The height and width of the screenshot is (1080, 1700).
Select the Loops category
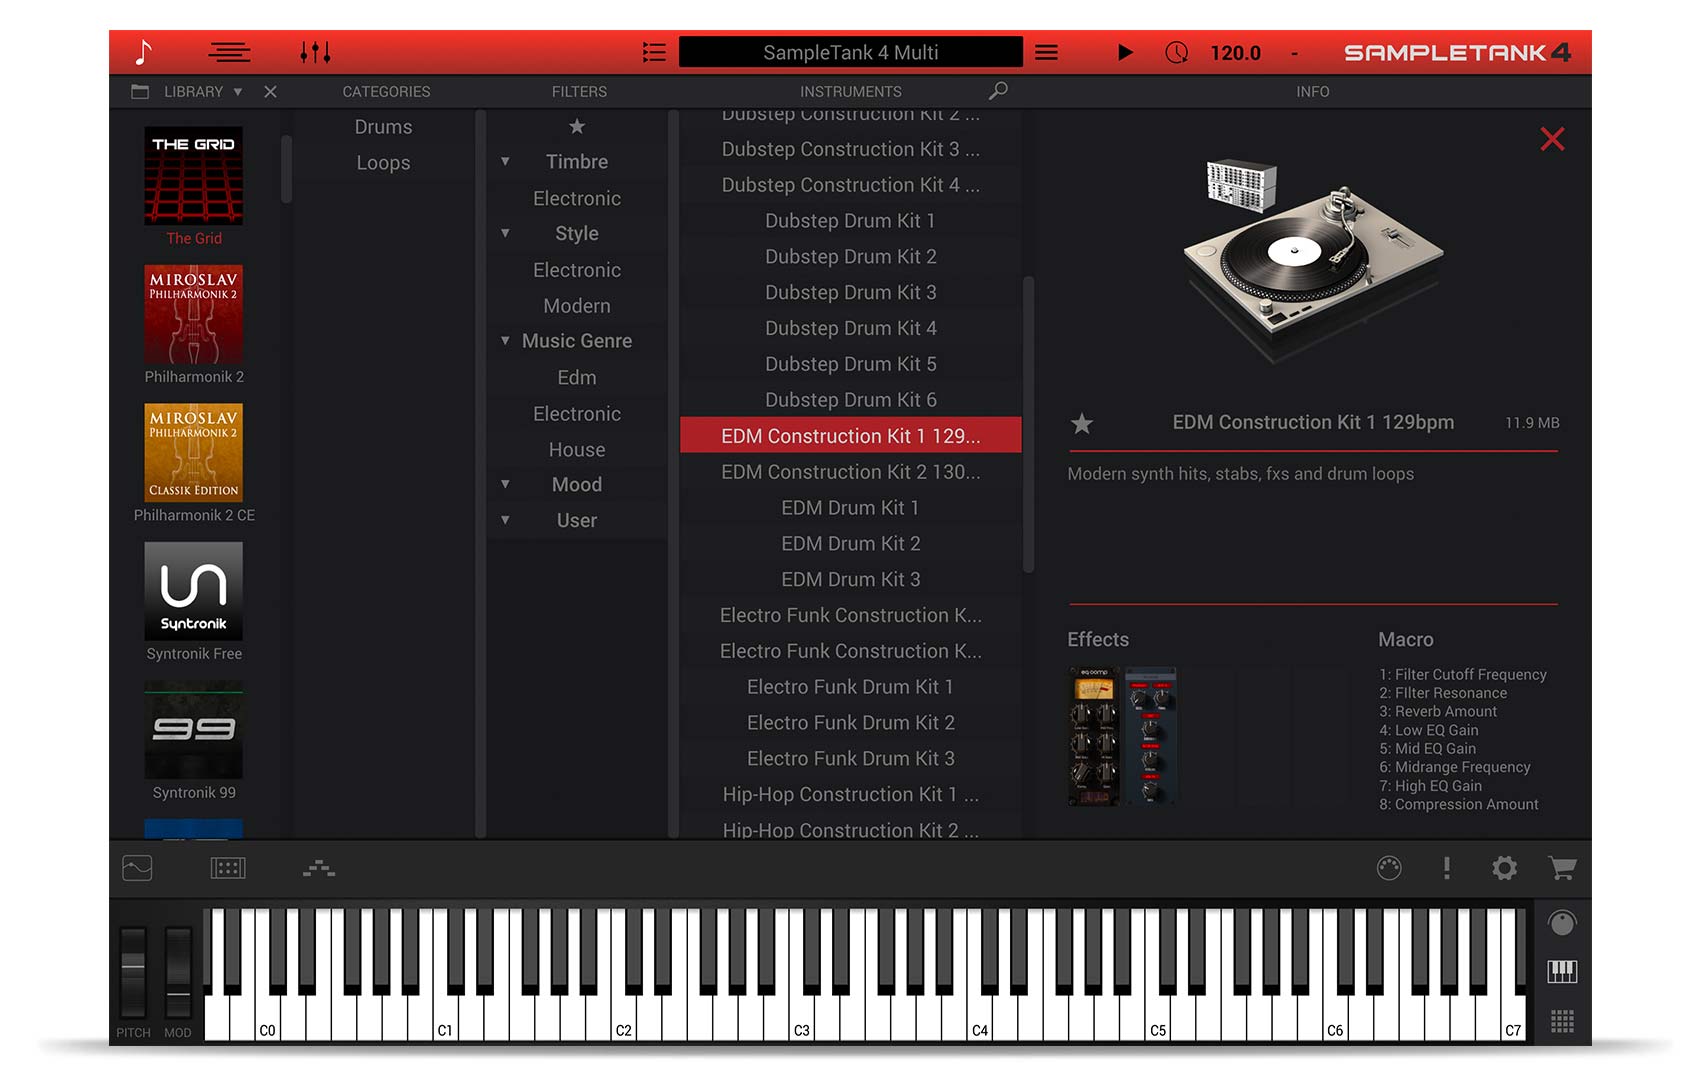[383, 163]
